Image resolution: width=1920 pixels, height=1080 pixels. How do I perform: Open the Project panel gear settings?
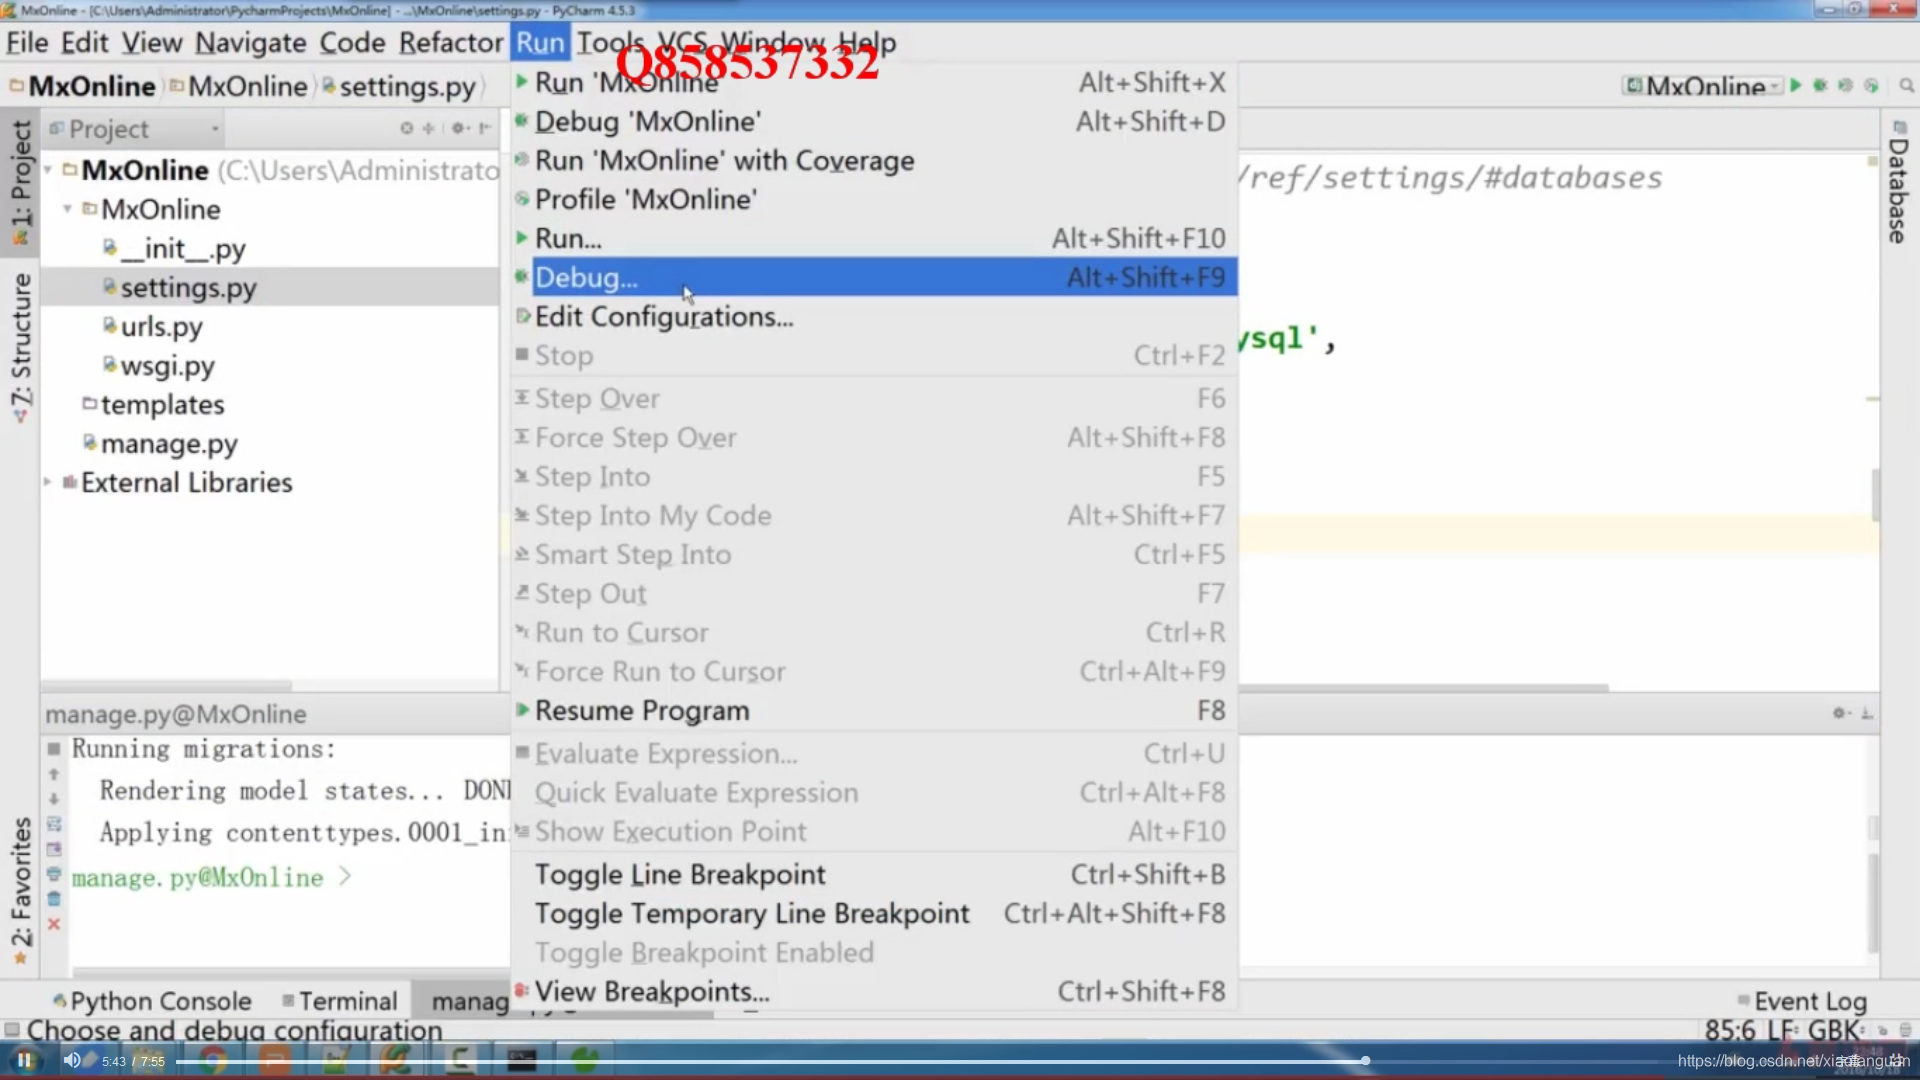[459, 128]
